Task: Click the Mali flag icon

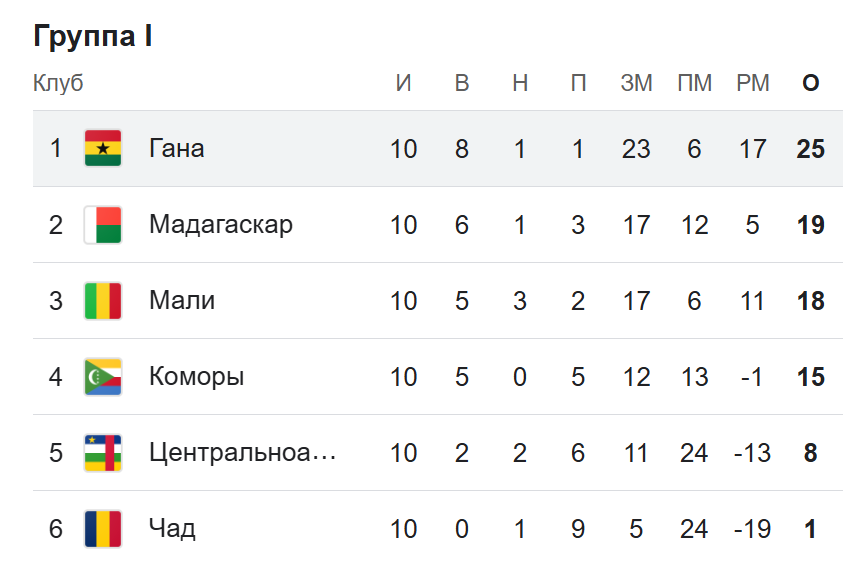Action: [103, 301]
